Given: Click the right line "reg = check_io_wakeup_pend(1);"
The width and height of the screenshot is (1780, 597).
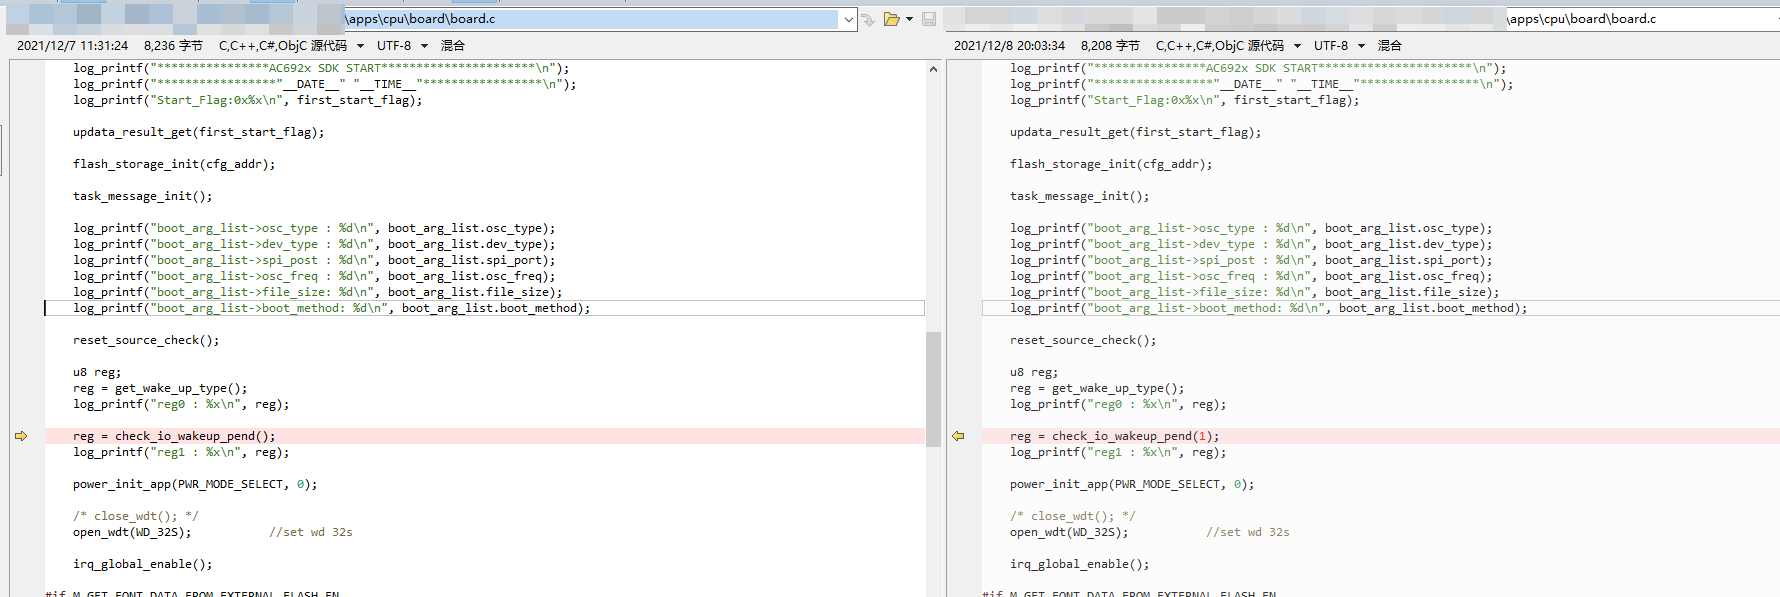Looking at the screenshot, I should (x=1114, y=436).
